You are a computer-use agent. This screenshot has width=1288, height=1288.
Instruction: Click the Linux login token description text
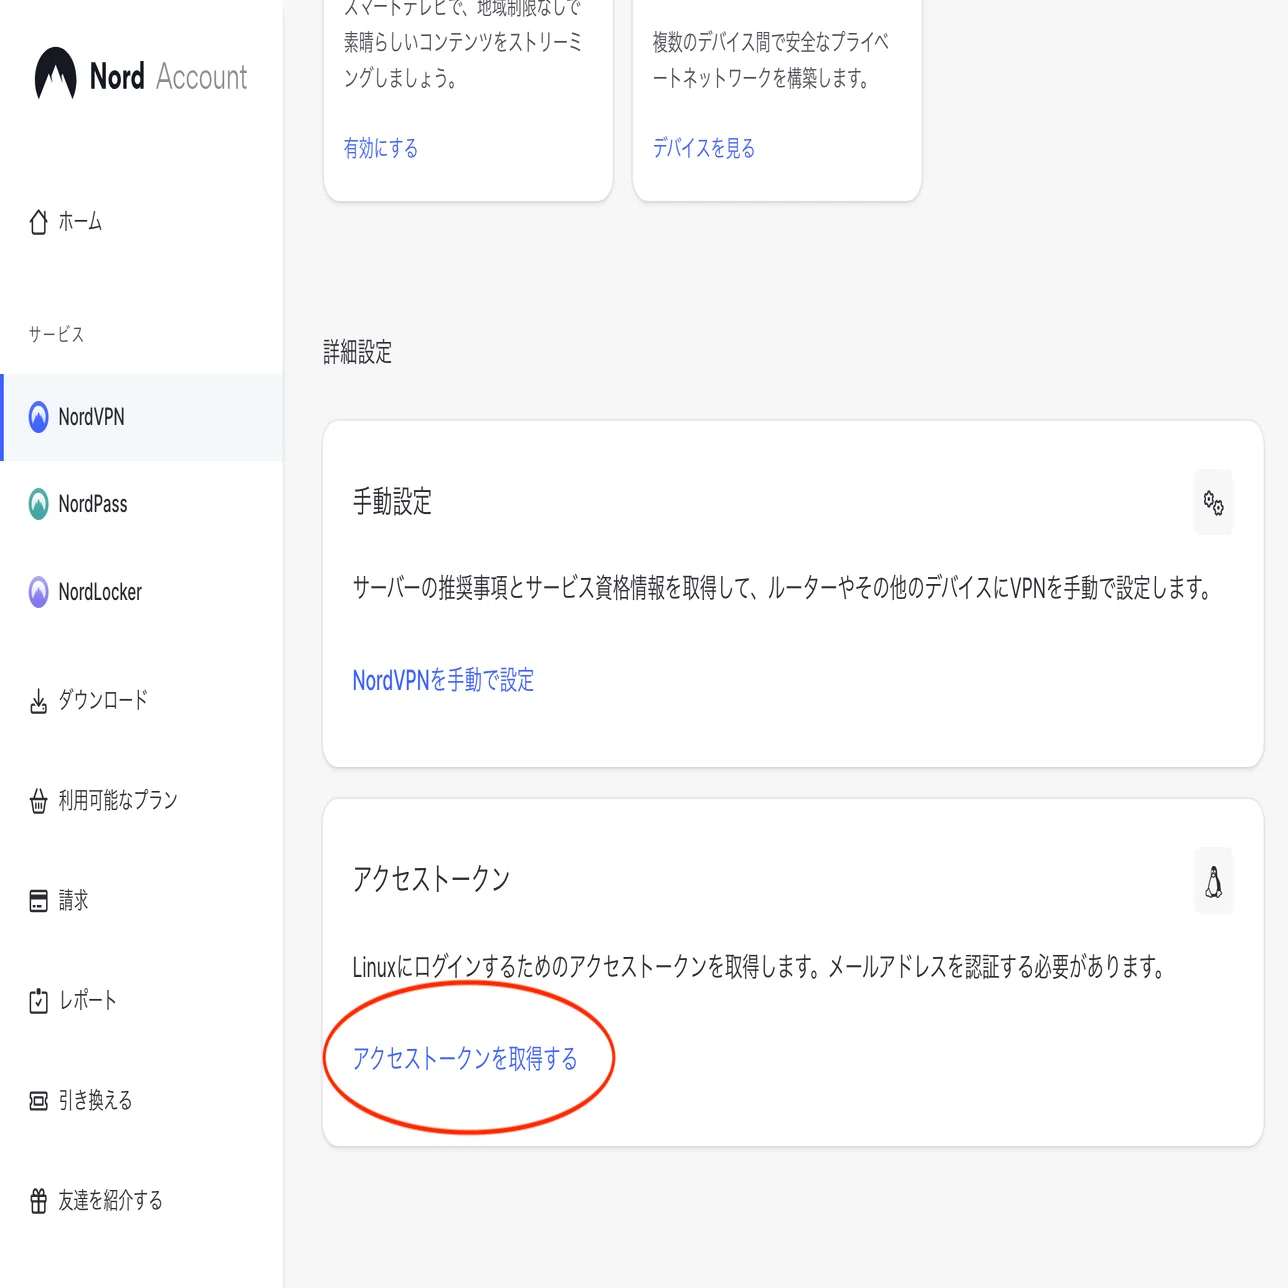tap(759, 967)
